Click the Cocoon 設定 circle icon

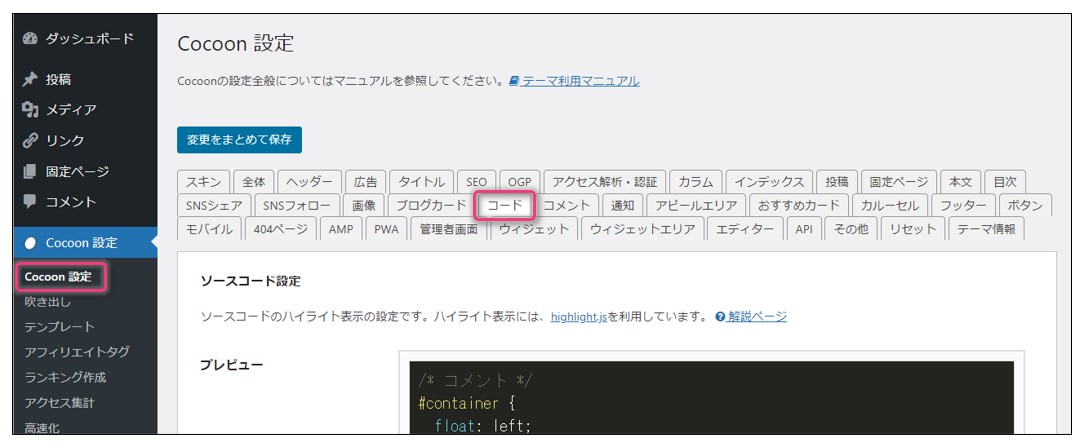pos(29,243)
